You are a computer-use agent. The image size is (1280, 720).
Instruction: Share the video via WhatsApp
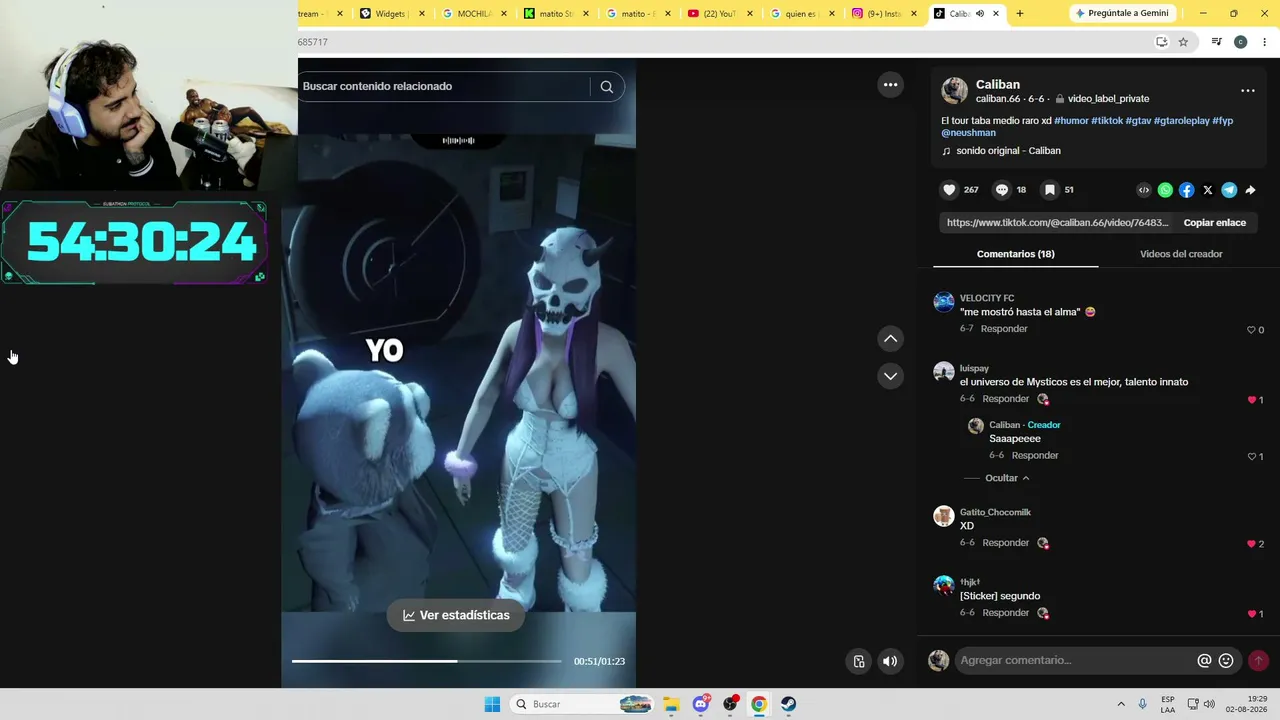(x=1165, y=190)
